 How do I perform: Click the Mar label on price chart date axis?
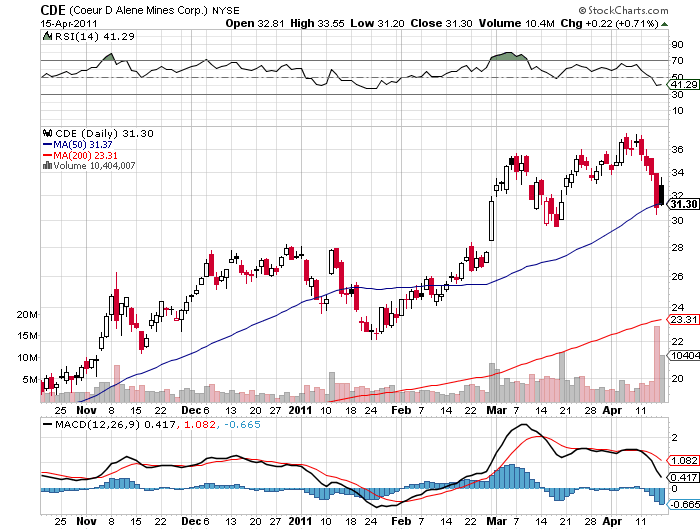[x=496, y=410]
